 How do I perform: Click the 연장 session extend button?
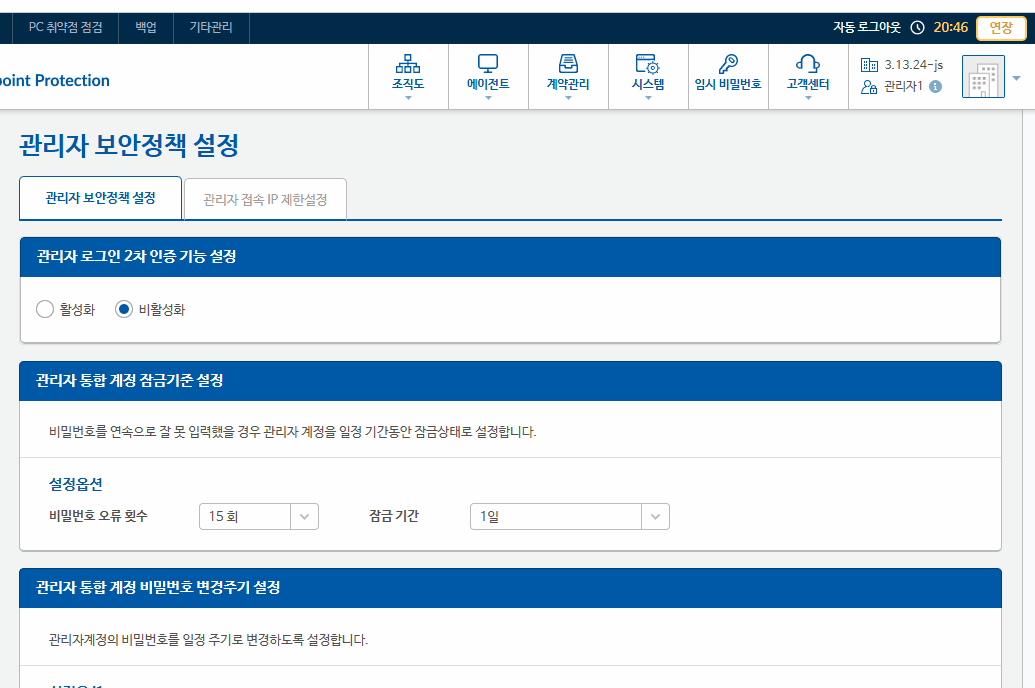tap(1001, 28)
